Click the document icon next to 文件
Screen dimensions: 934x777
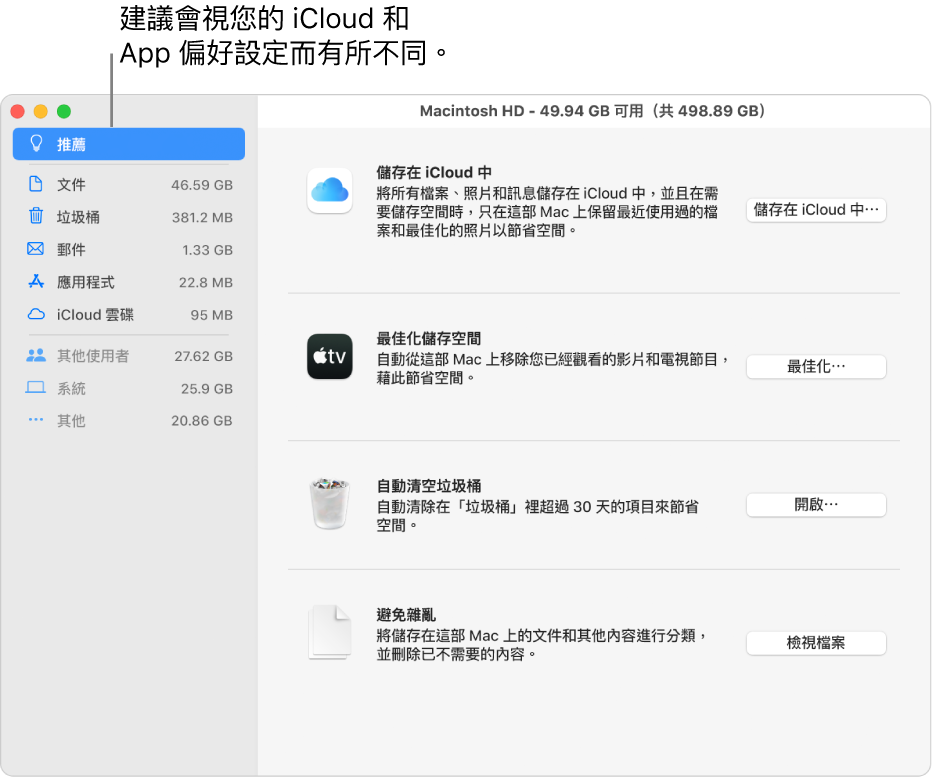tap(36, 184)
